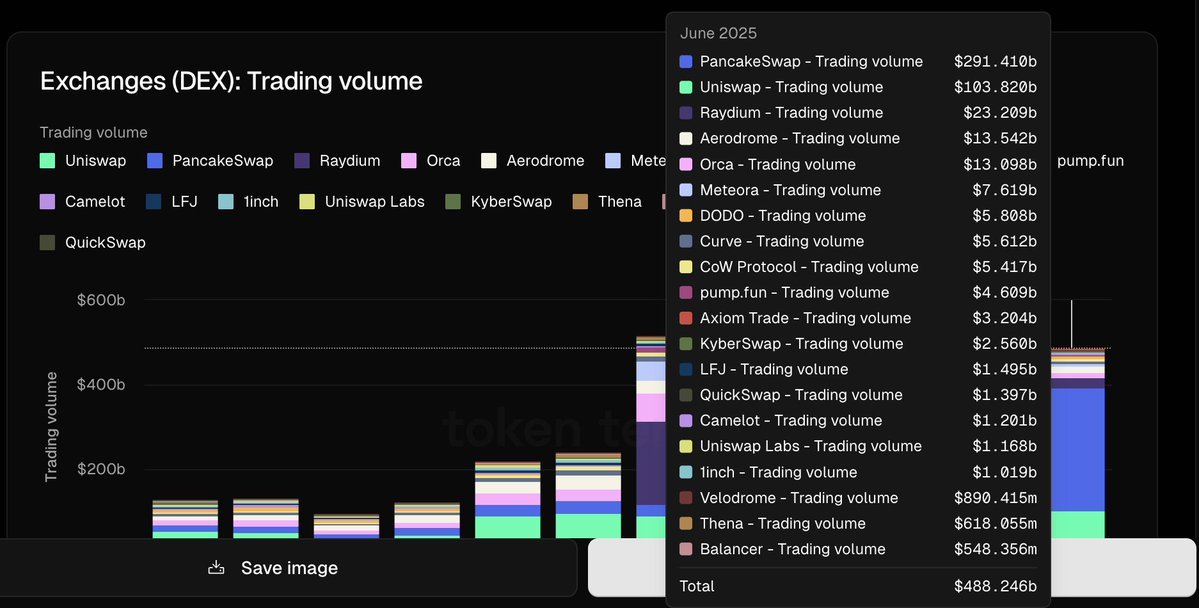
Task: Click the Axiom Trade - Trading volume row
Action: coord(858,318)
